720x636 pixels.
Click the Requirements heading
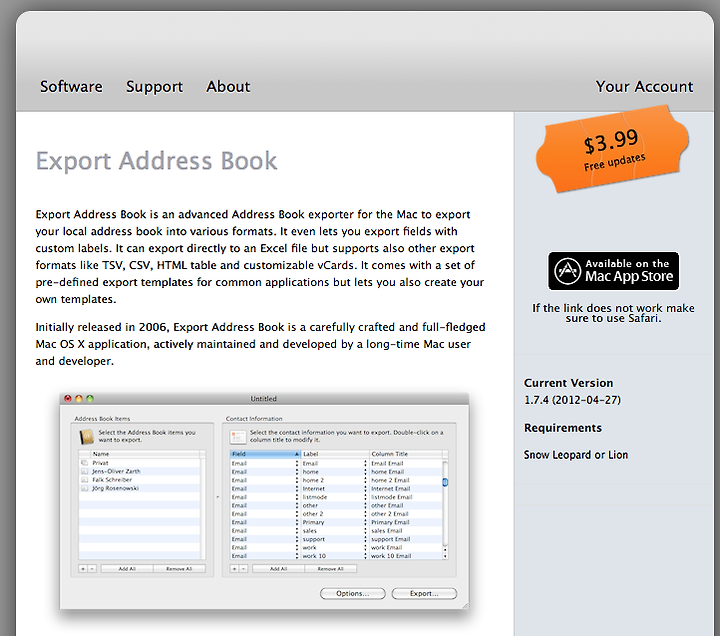point(562,428)
